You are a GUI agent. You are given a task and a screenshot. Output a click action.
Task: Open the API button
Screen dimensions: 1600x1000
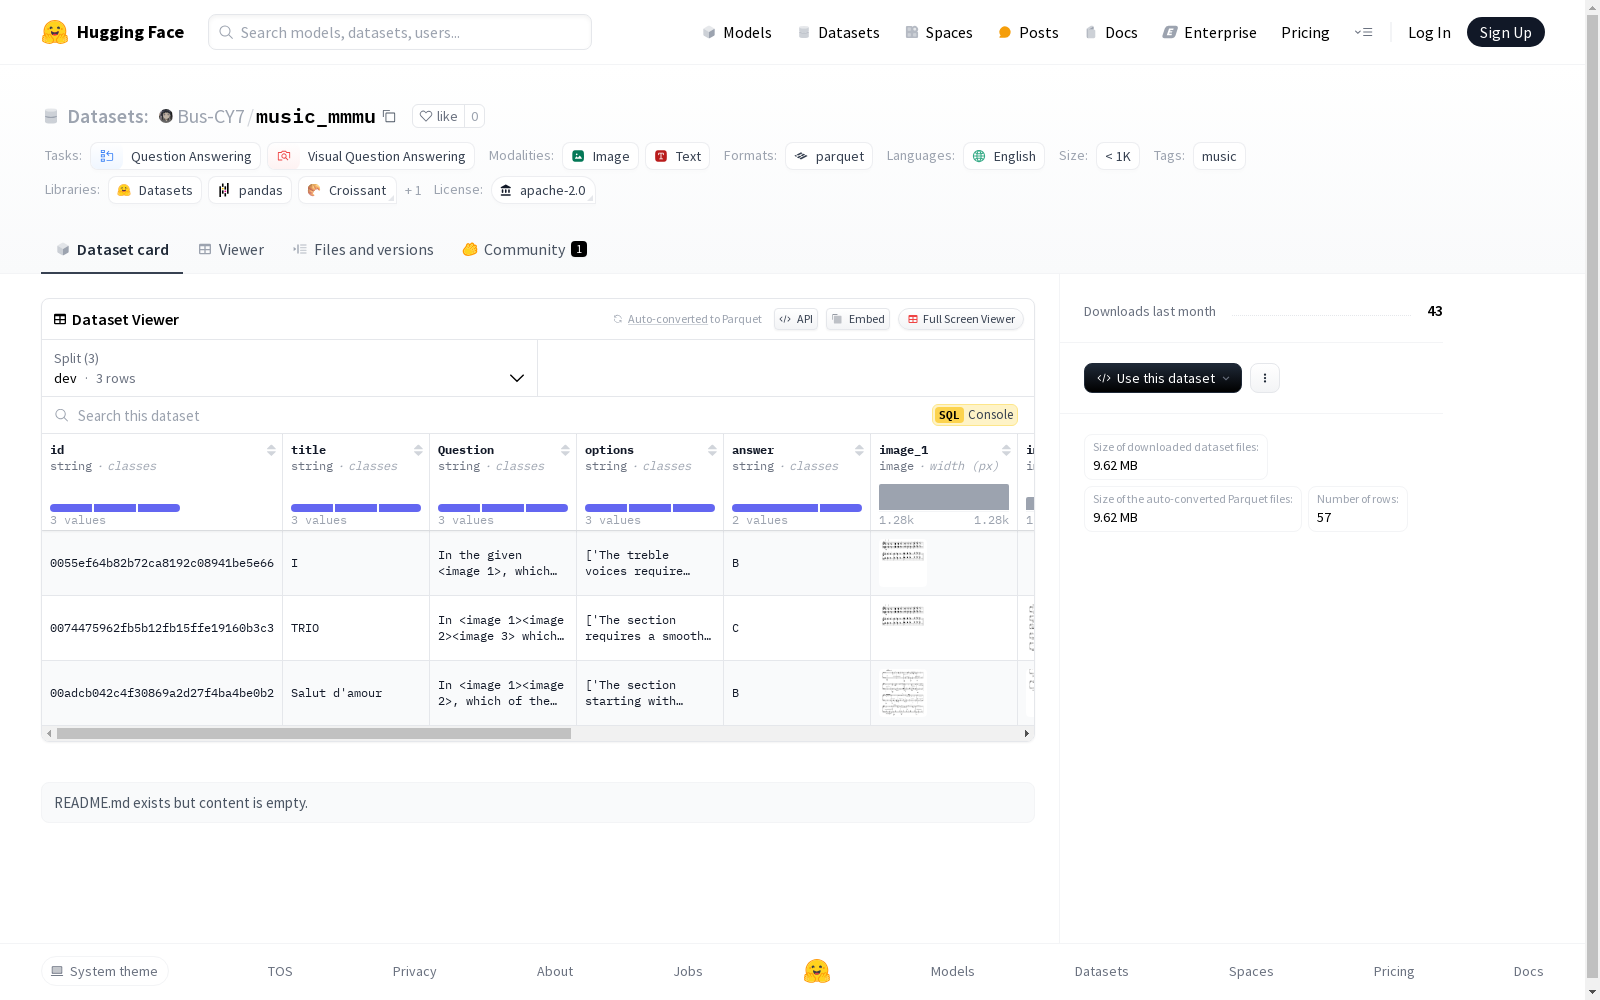(x=796, y=319)
